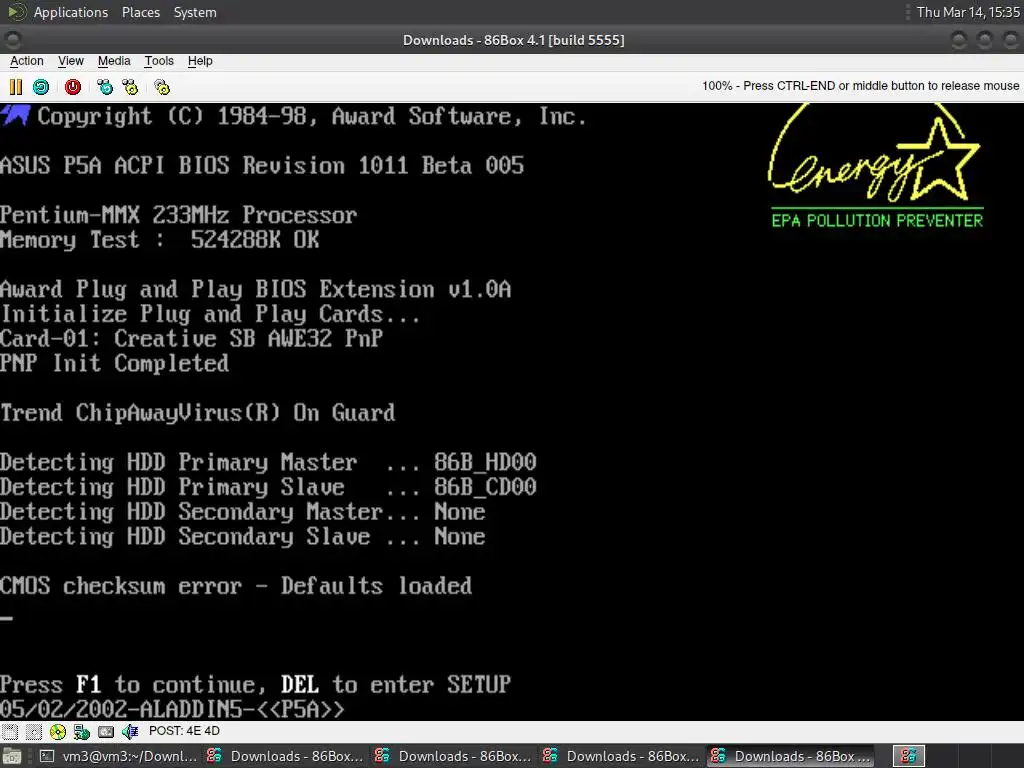
Task: Hard reset the machine with the teal circular arrow
Action: point(41,87)
